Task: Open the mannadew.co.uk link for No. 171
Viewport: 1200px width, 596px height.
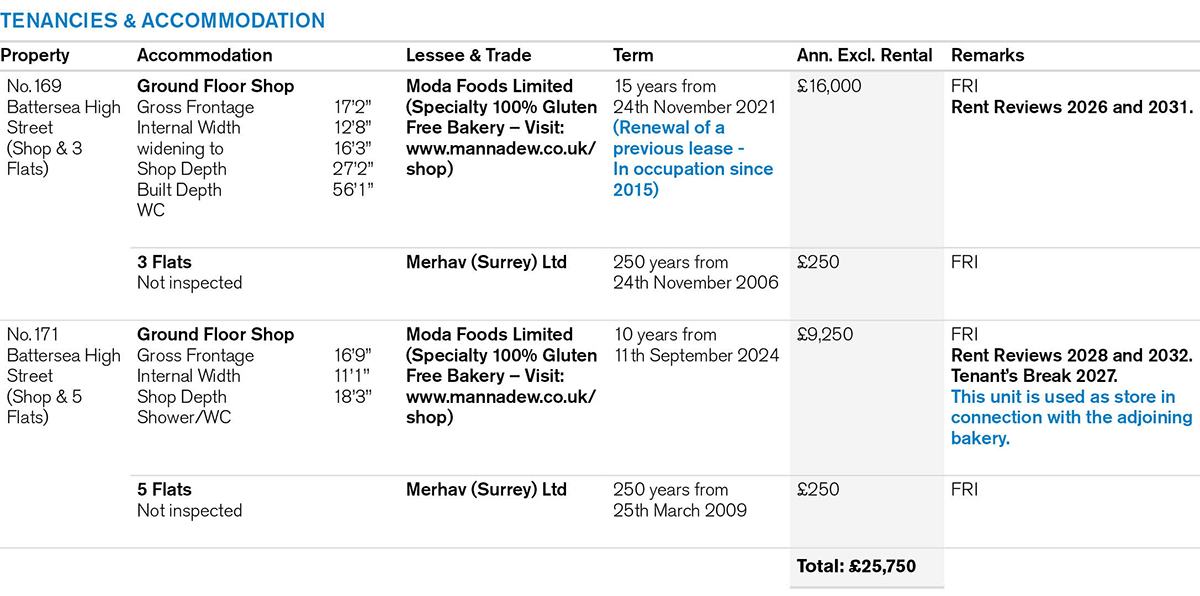Action: coord(501,396)
